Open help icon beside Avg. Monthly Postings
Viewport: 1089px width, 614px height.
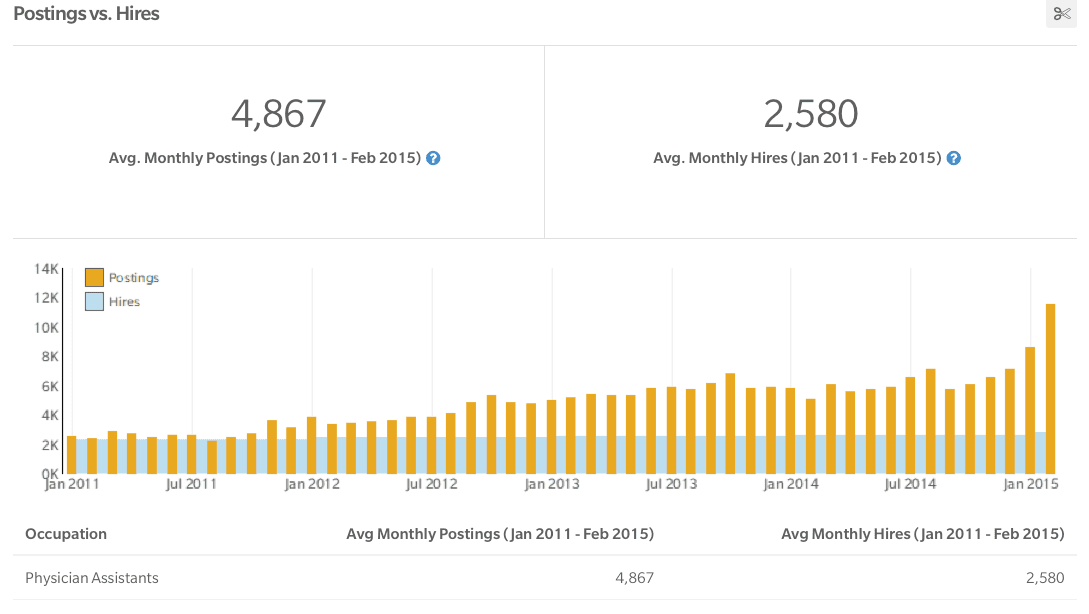tap(433, 158)
